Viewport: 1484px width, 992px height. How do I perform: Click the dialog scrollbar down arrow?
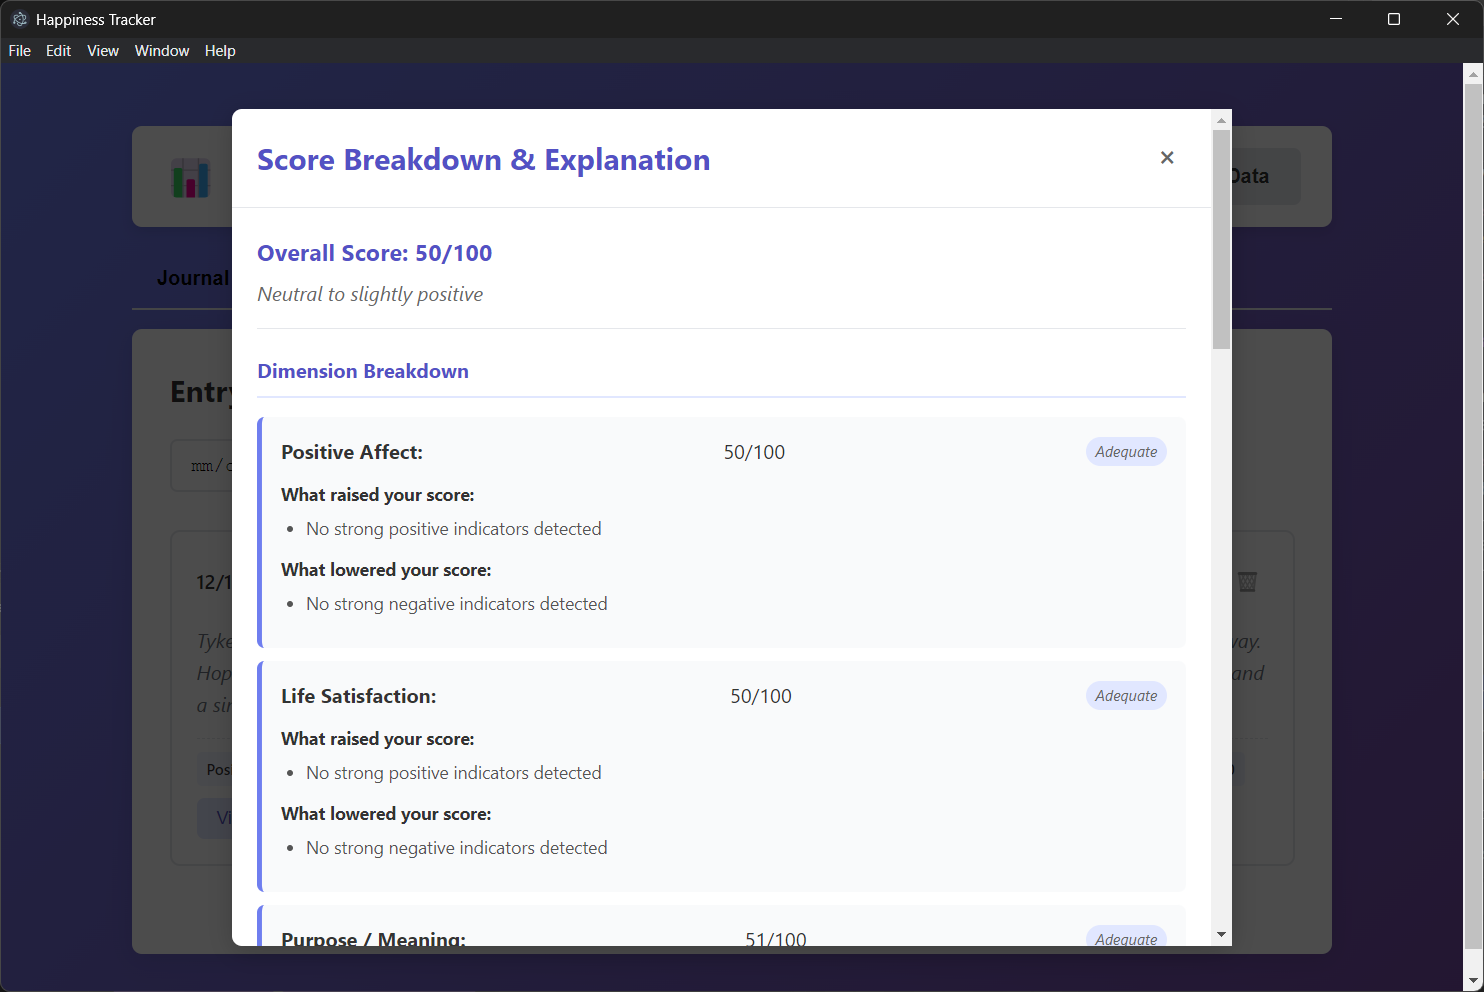tap(1221, 935)
